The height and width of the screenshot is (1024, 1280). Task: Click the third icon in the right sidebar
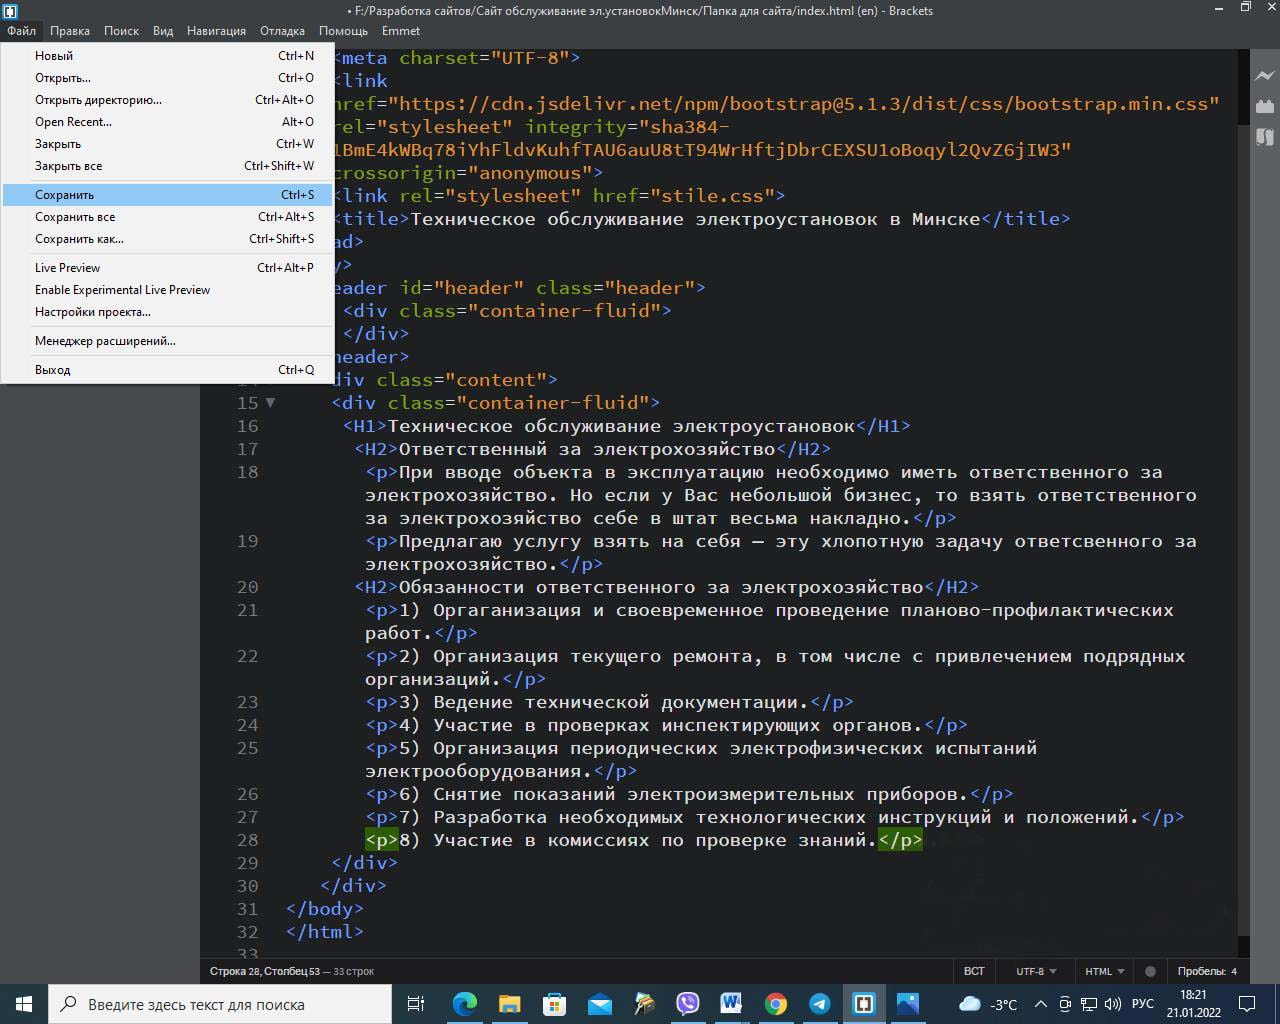pyautogui.click(x=1264, y=137)
